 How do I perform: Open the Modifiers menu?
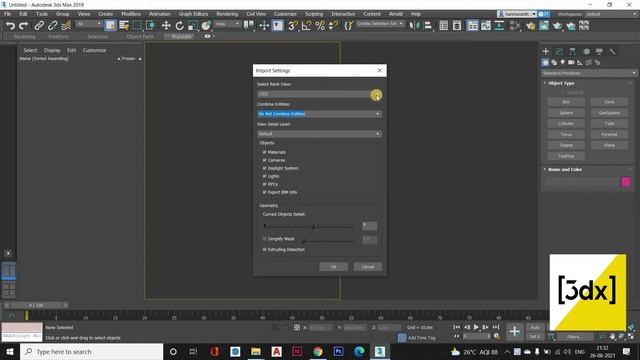tap(131, 14)
